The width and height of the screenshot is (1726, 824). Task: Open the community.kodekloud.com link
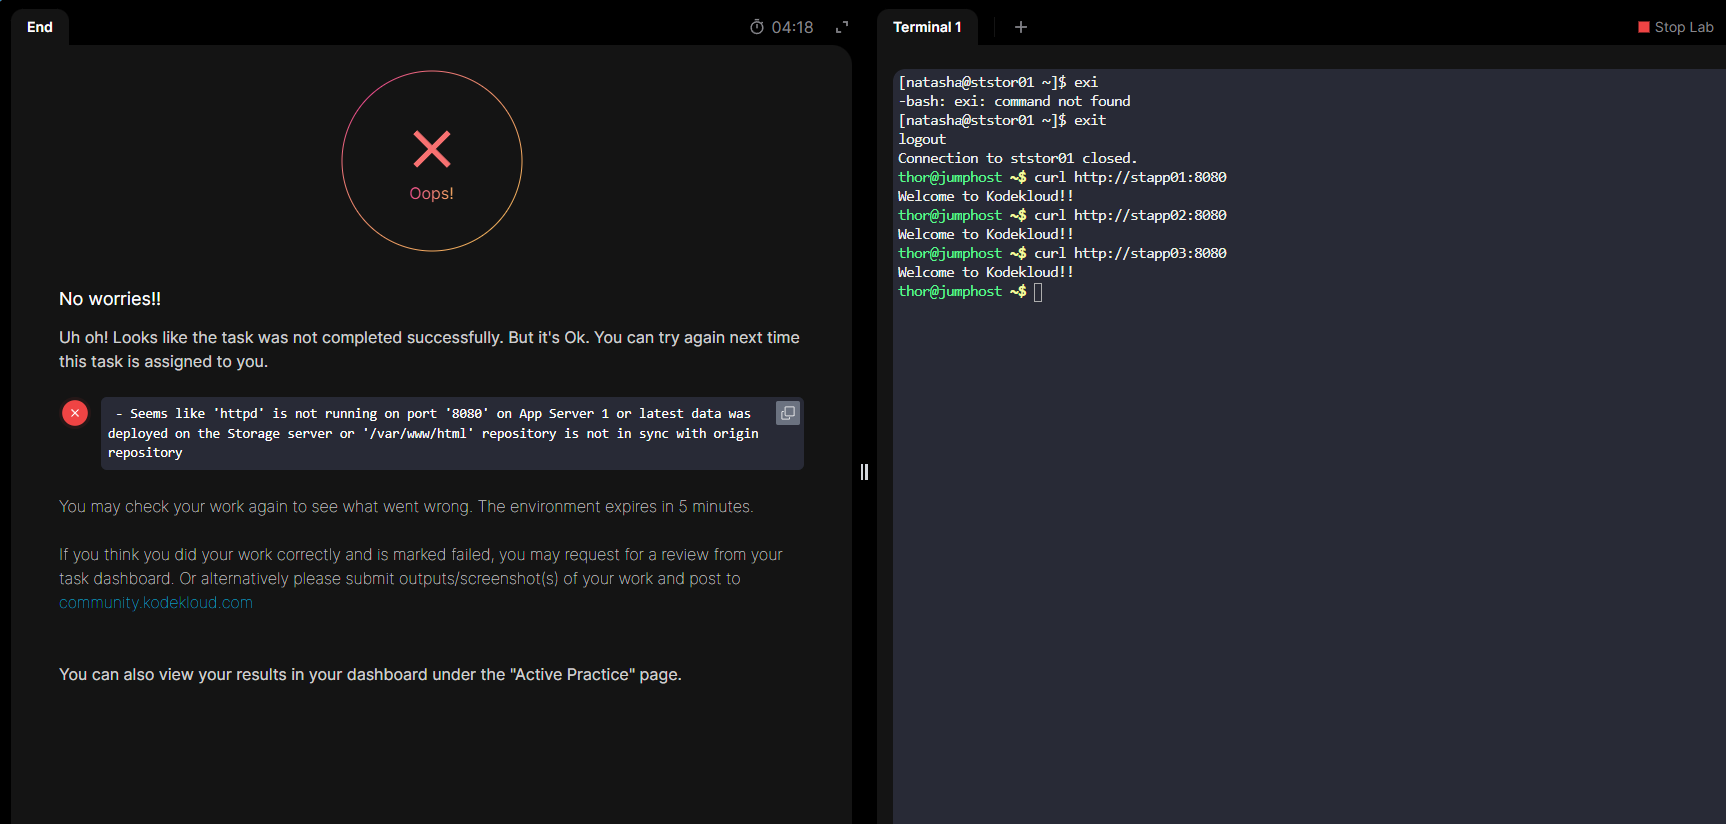(156, 603)
